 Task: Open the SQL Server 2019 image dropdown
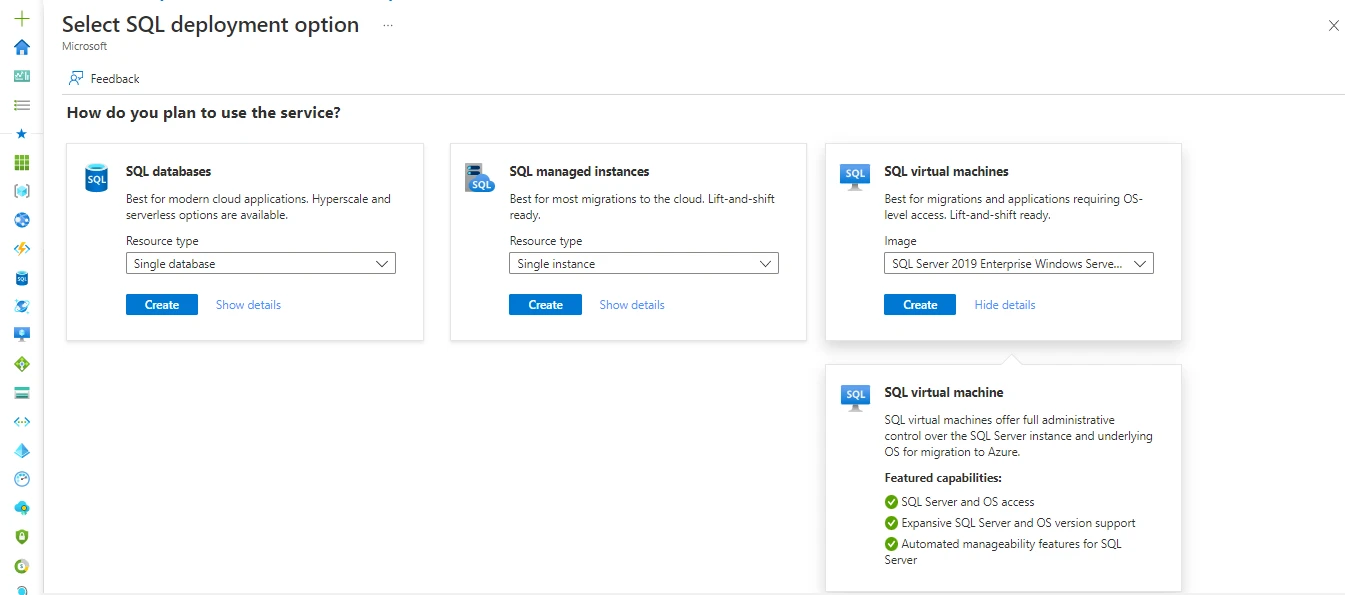point(1017,263)
